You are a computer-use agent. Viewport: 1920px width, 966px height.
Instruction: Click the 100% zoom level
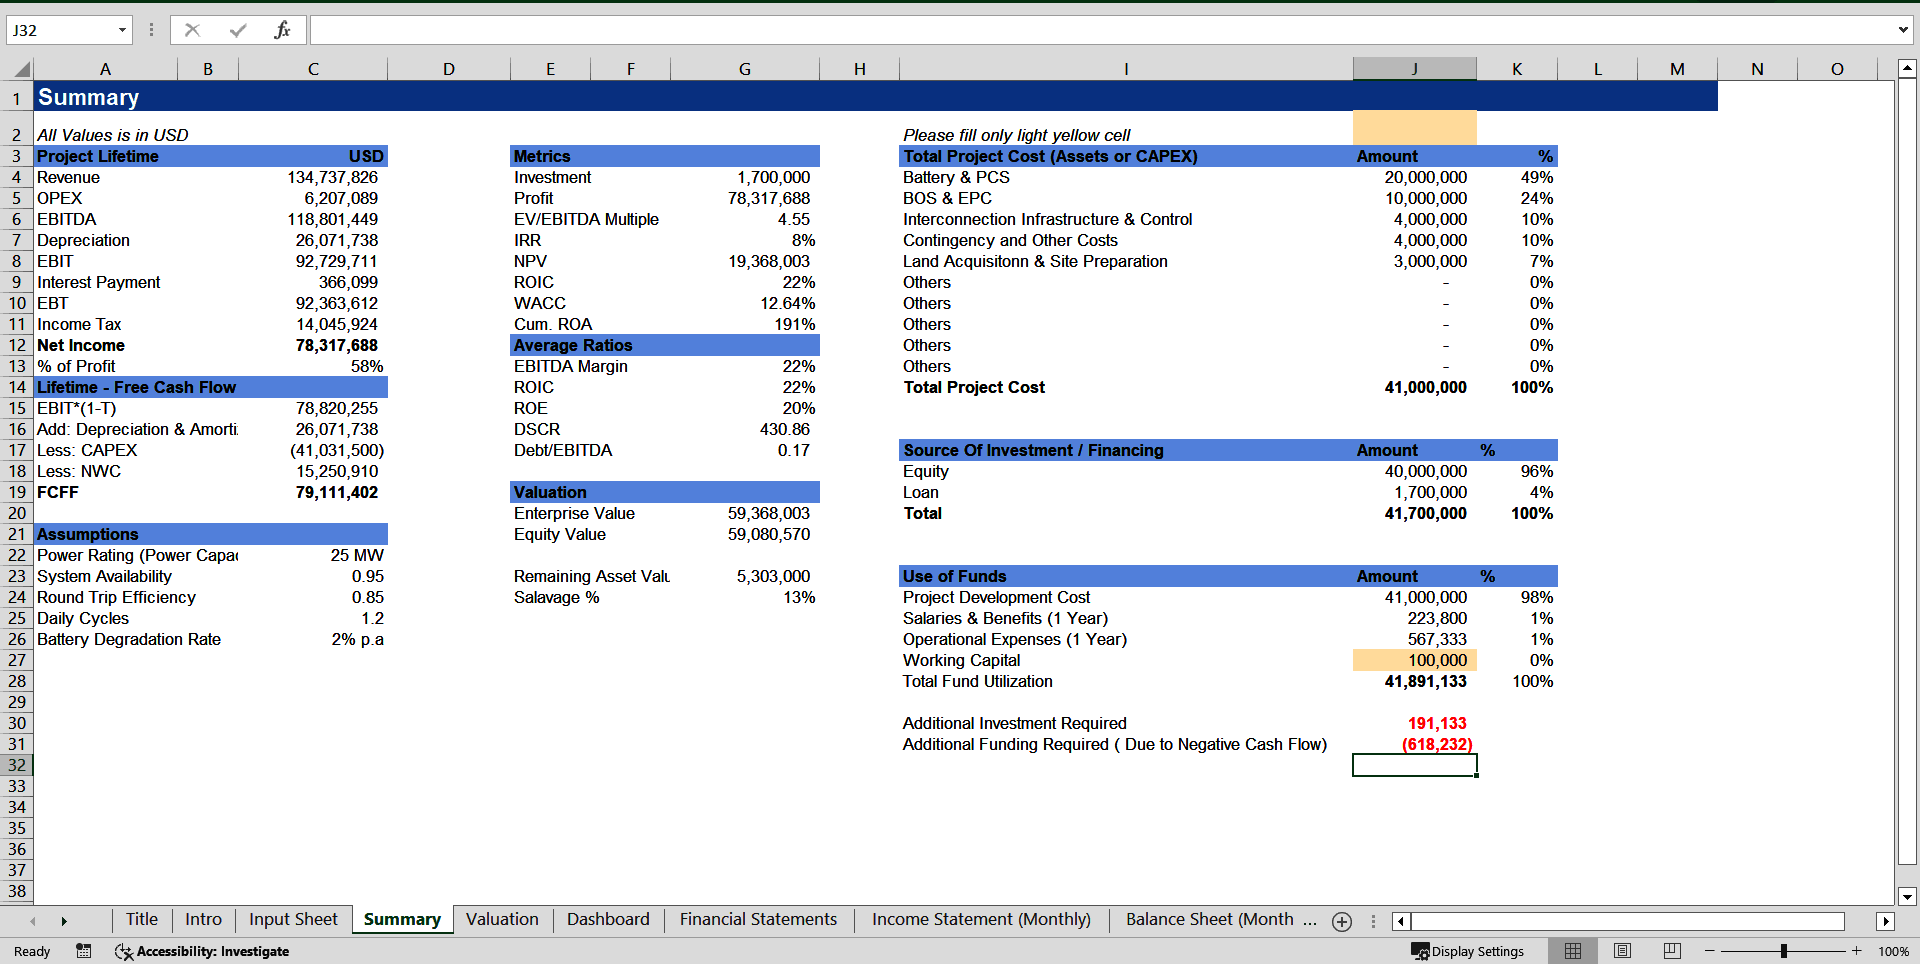click(1893, 951)
